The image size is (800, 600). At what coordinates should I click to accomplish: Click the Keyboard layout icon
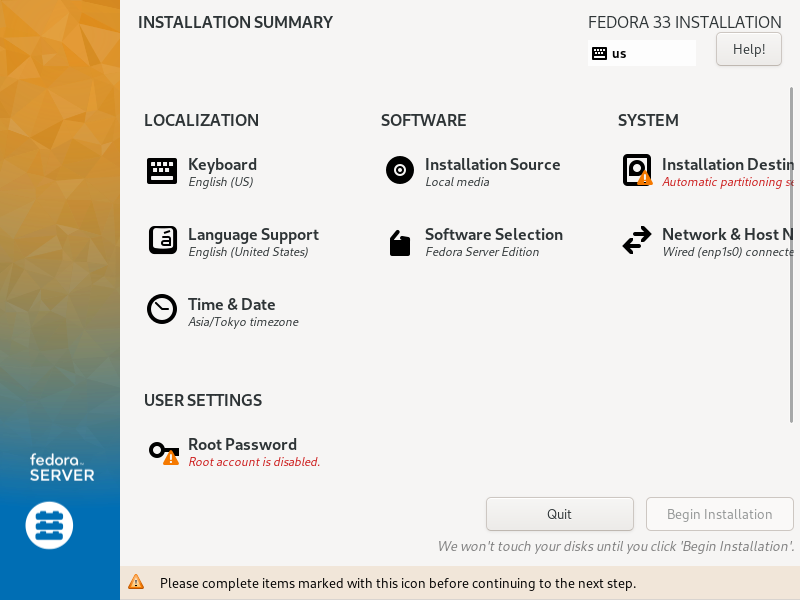pos(162,171)
